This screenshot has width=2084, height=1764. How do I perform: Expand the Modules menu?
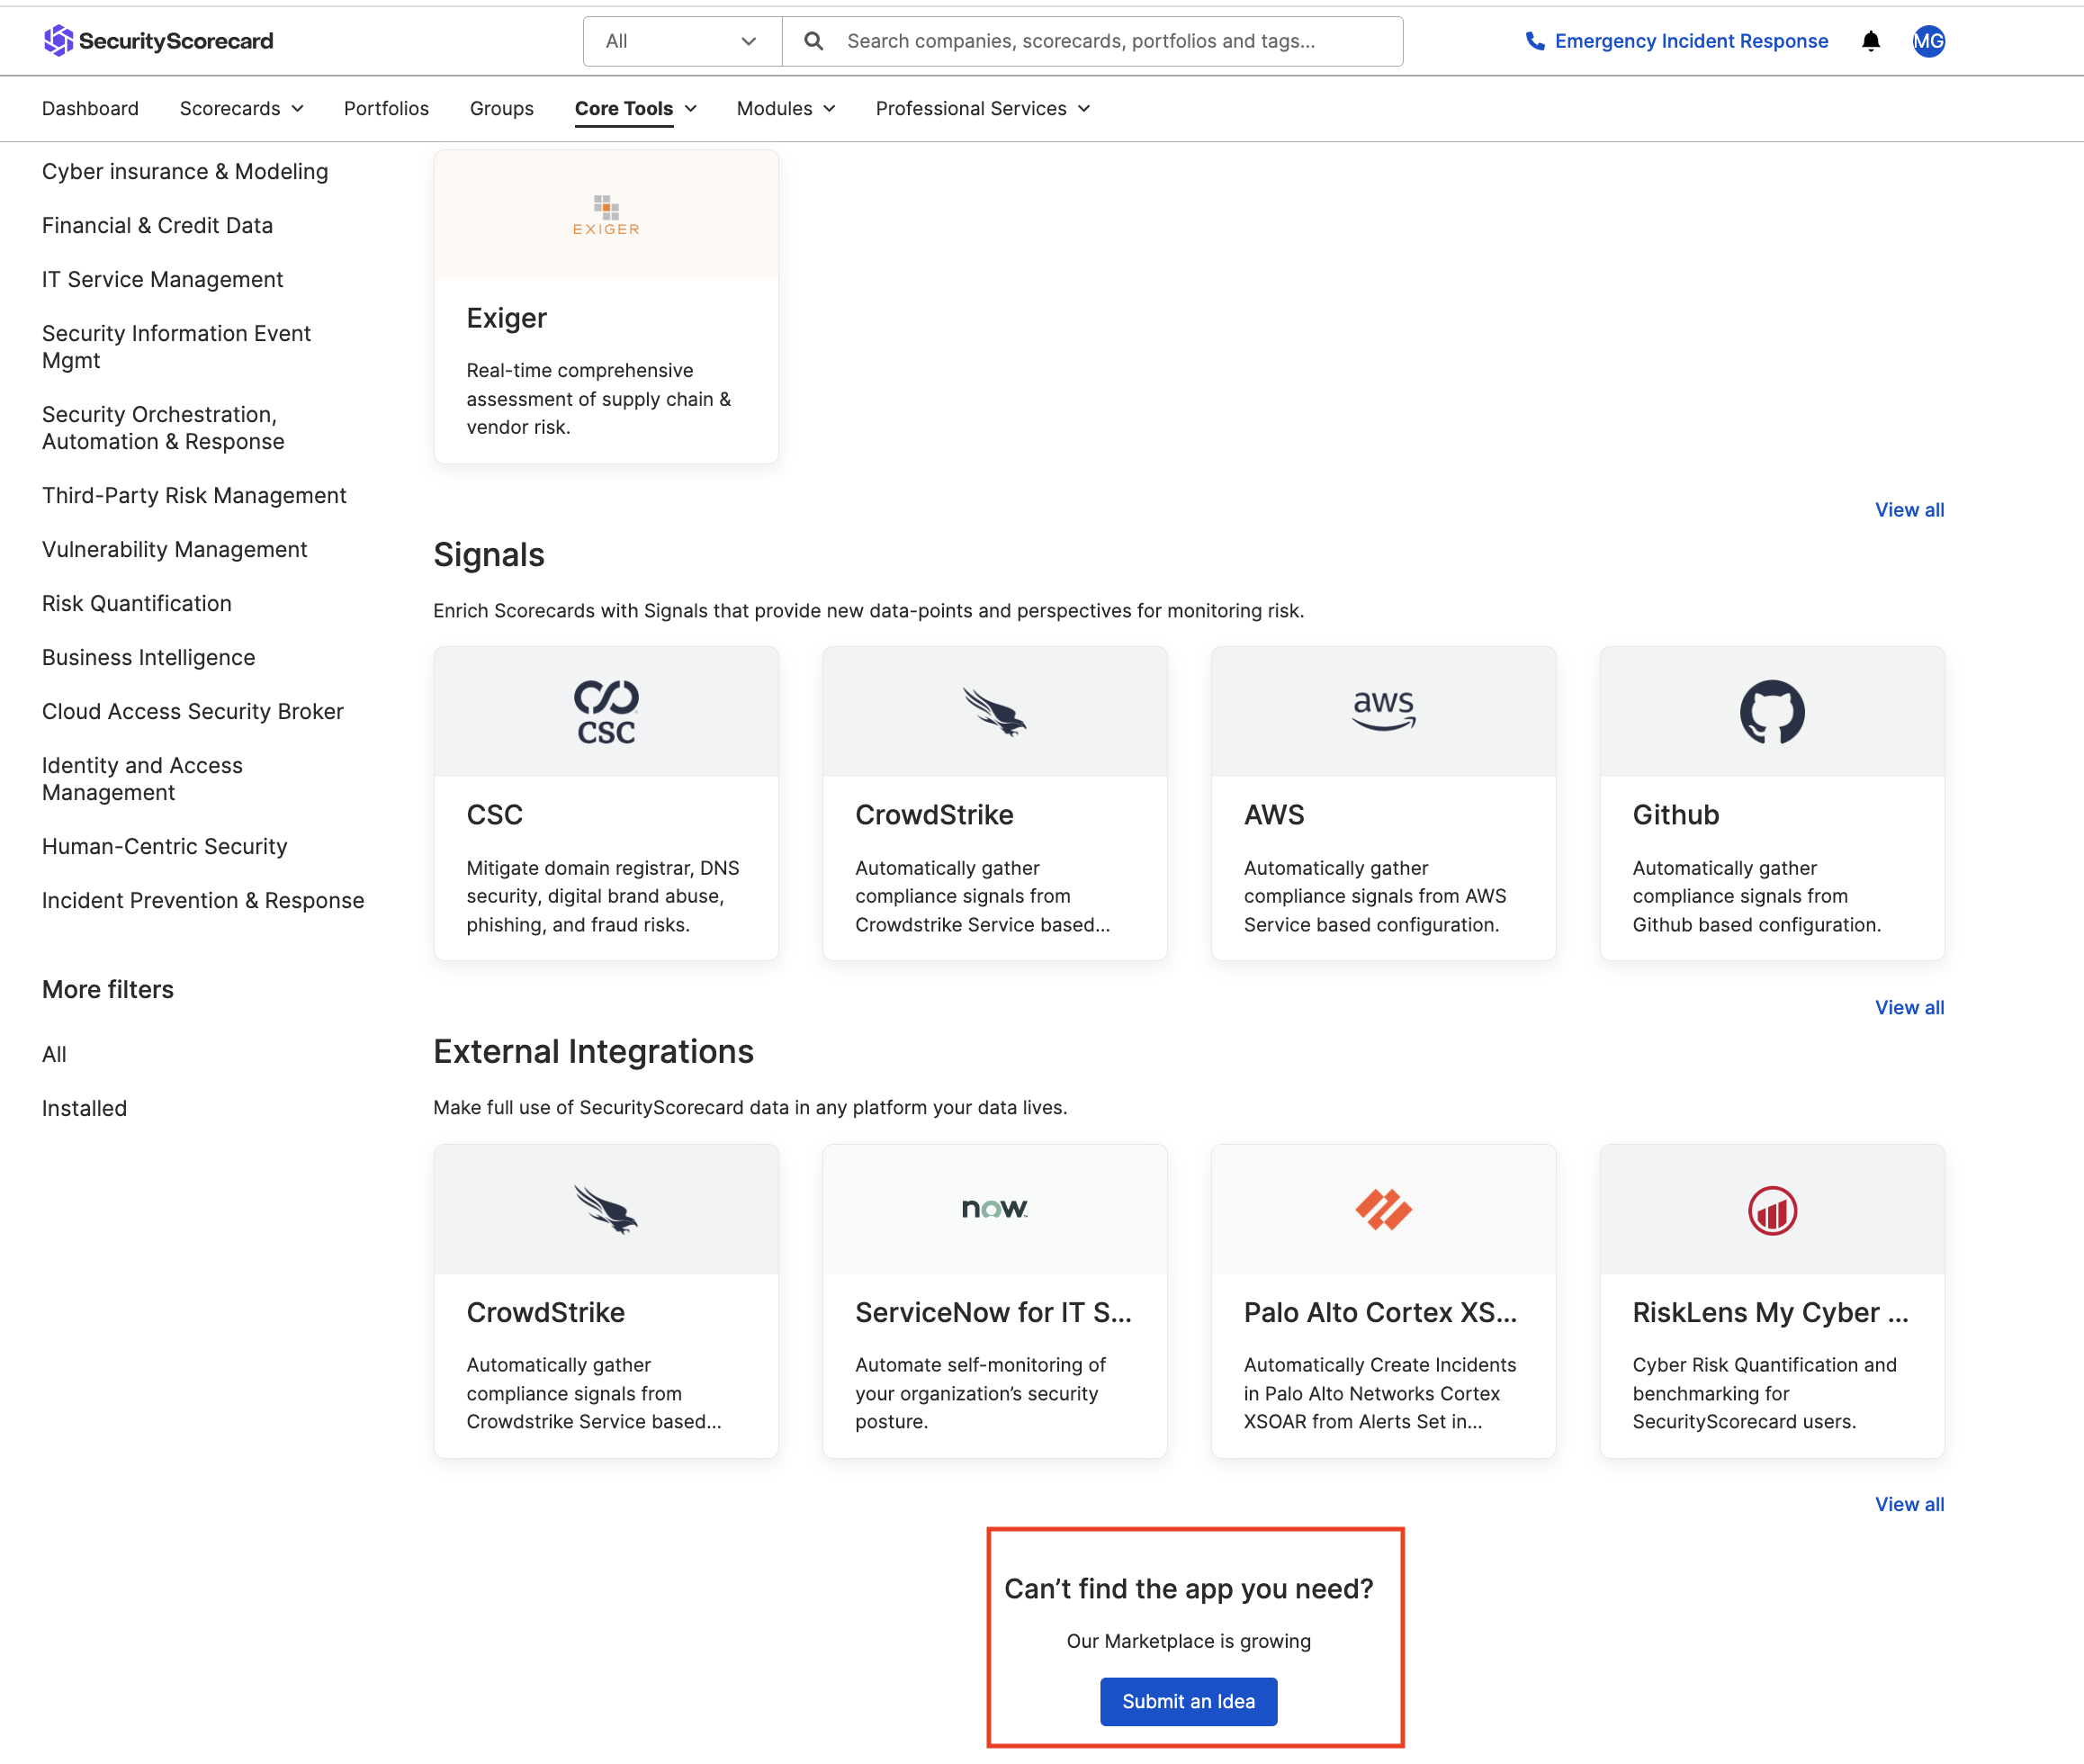(x=786, y=108)
